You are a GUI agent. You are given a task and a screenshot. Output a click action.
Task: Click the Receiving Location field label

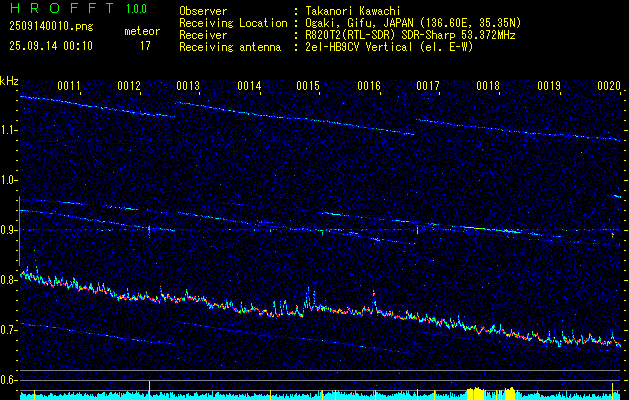[233, 22]
